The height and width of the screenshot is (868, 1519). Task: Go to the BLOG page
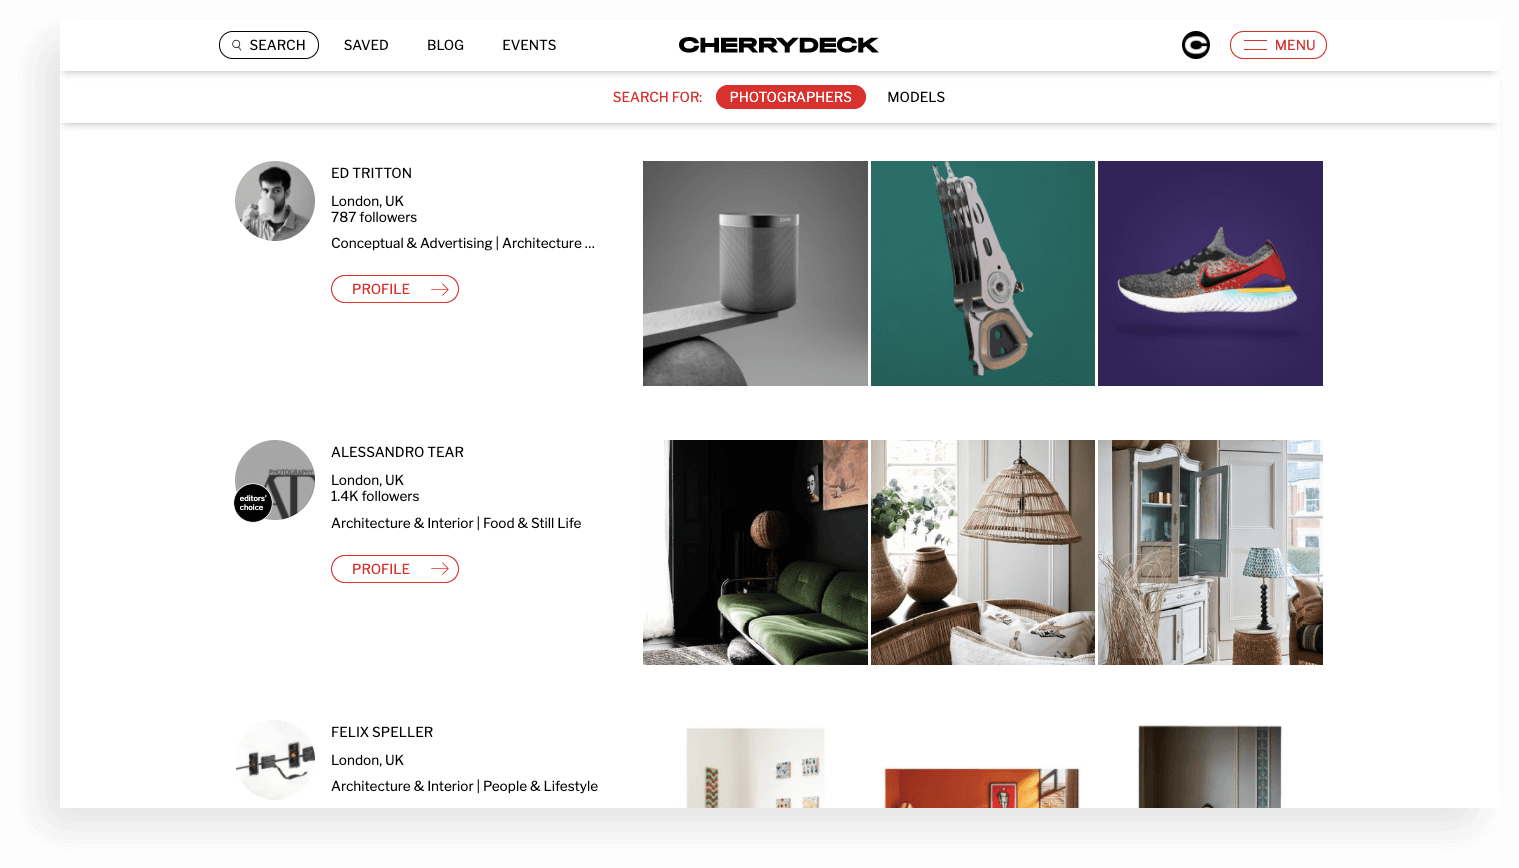click(445, 45)
